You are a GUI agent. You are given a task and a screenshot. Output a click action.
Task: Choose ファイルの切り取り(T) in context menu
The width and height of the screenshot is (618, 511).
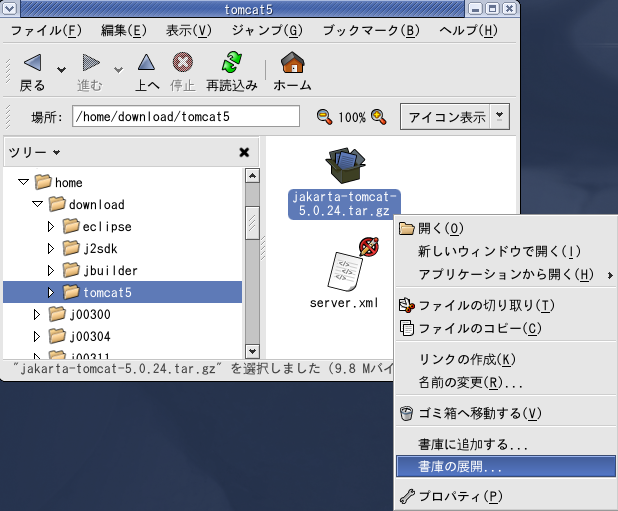coord(506,305)
